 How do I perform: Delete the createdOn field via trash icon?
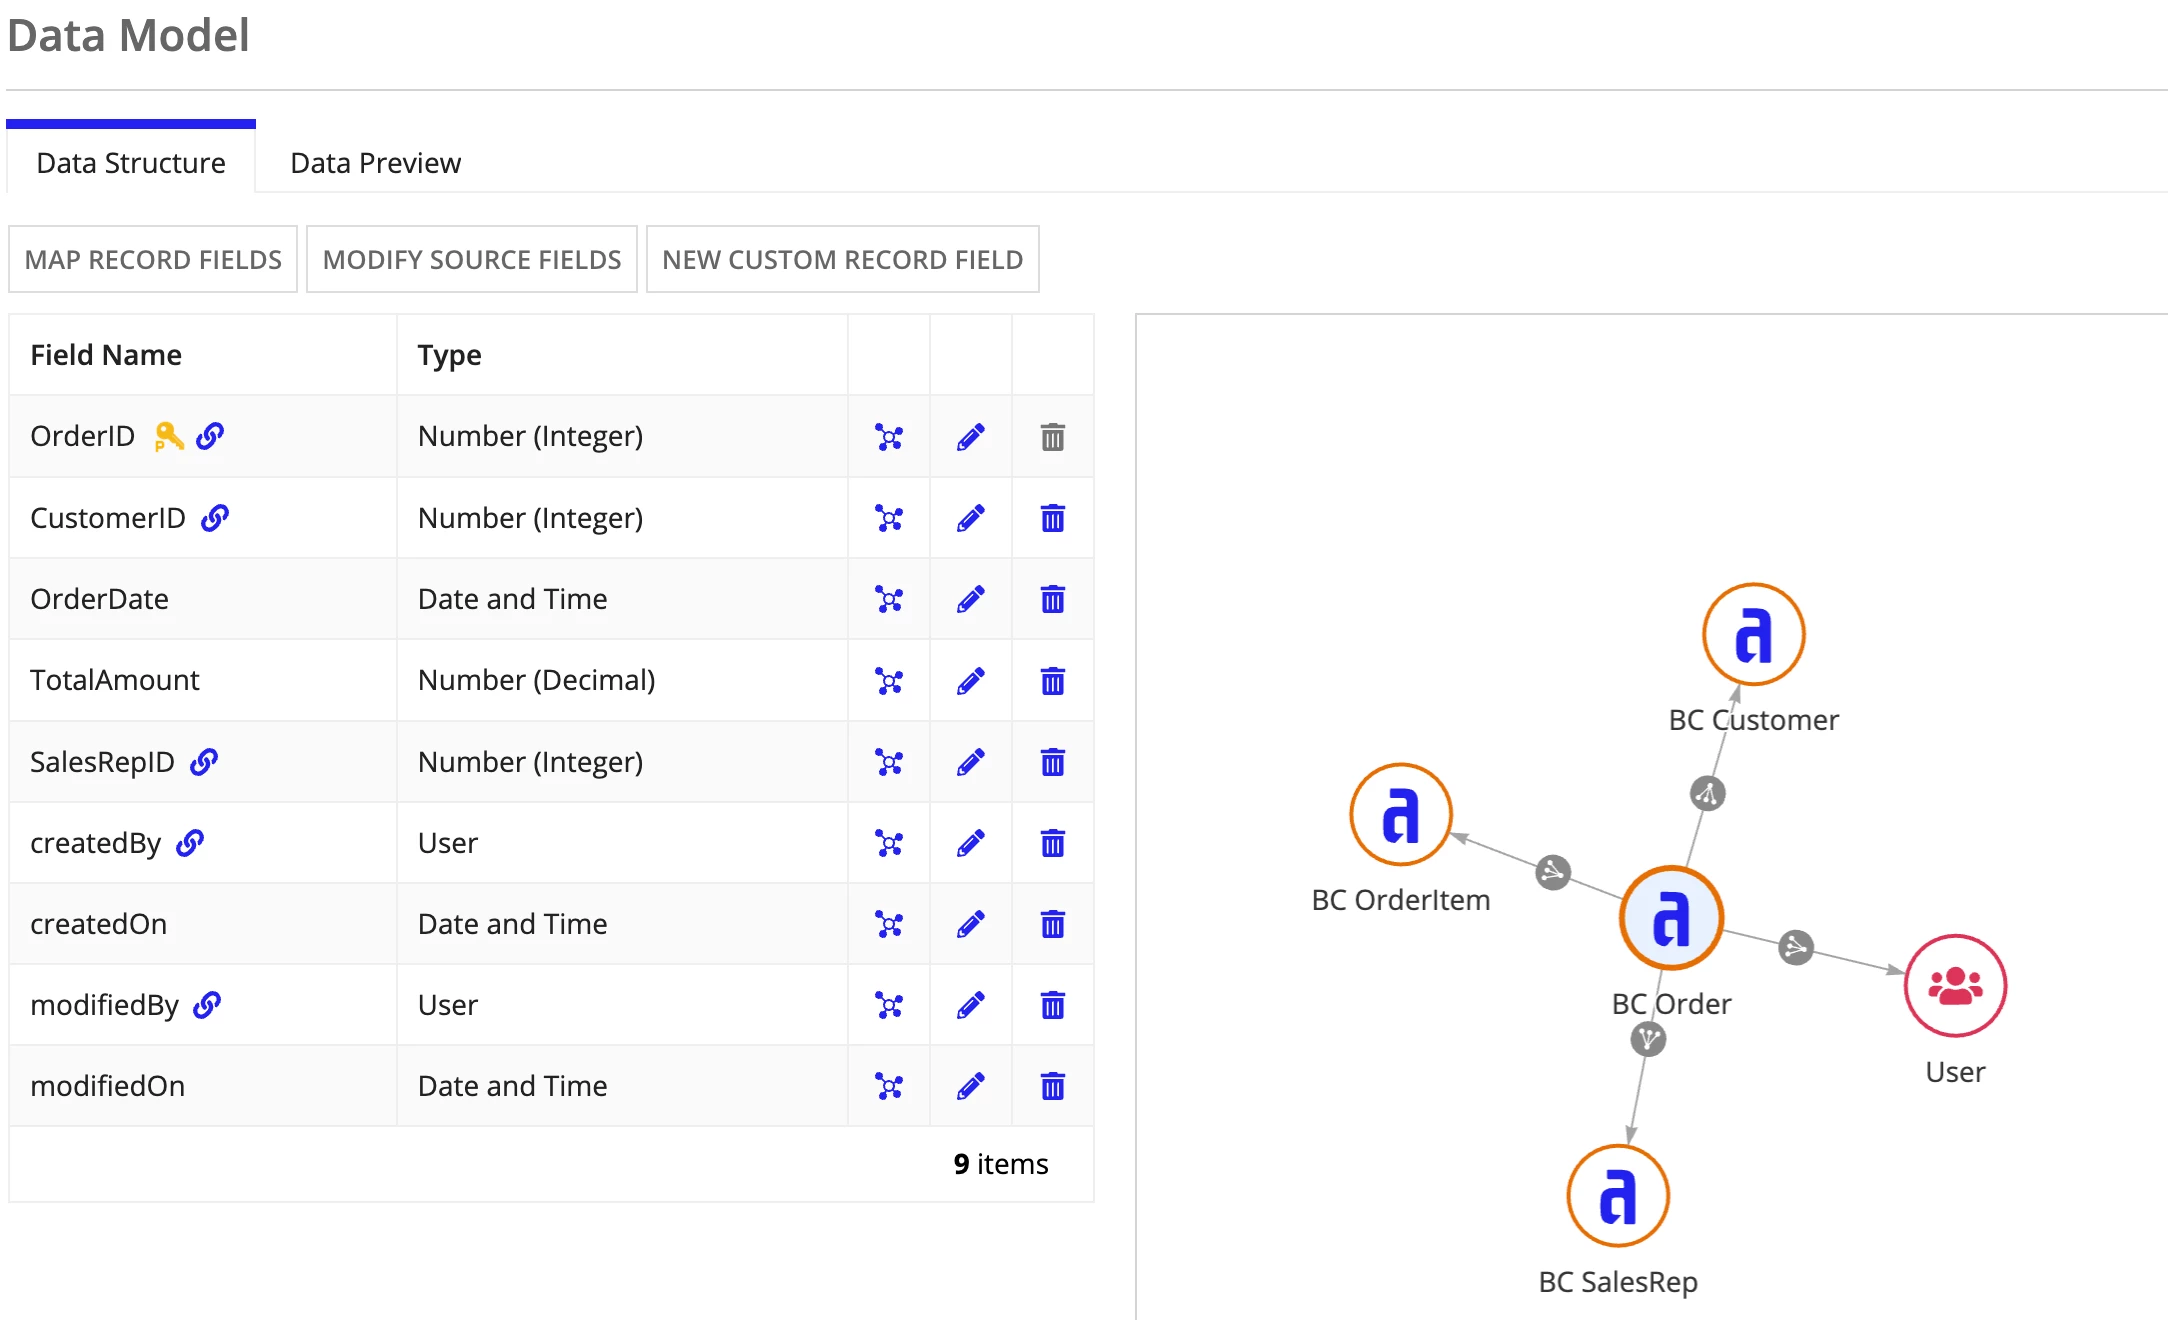pyautogui.click(x=1053, y=924)
